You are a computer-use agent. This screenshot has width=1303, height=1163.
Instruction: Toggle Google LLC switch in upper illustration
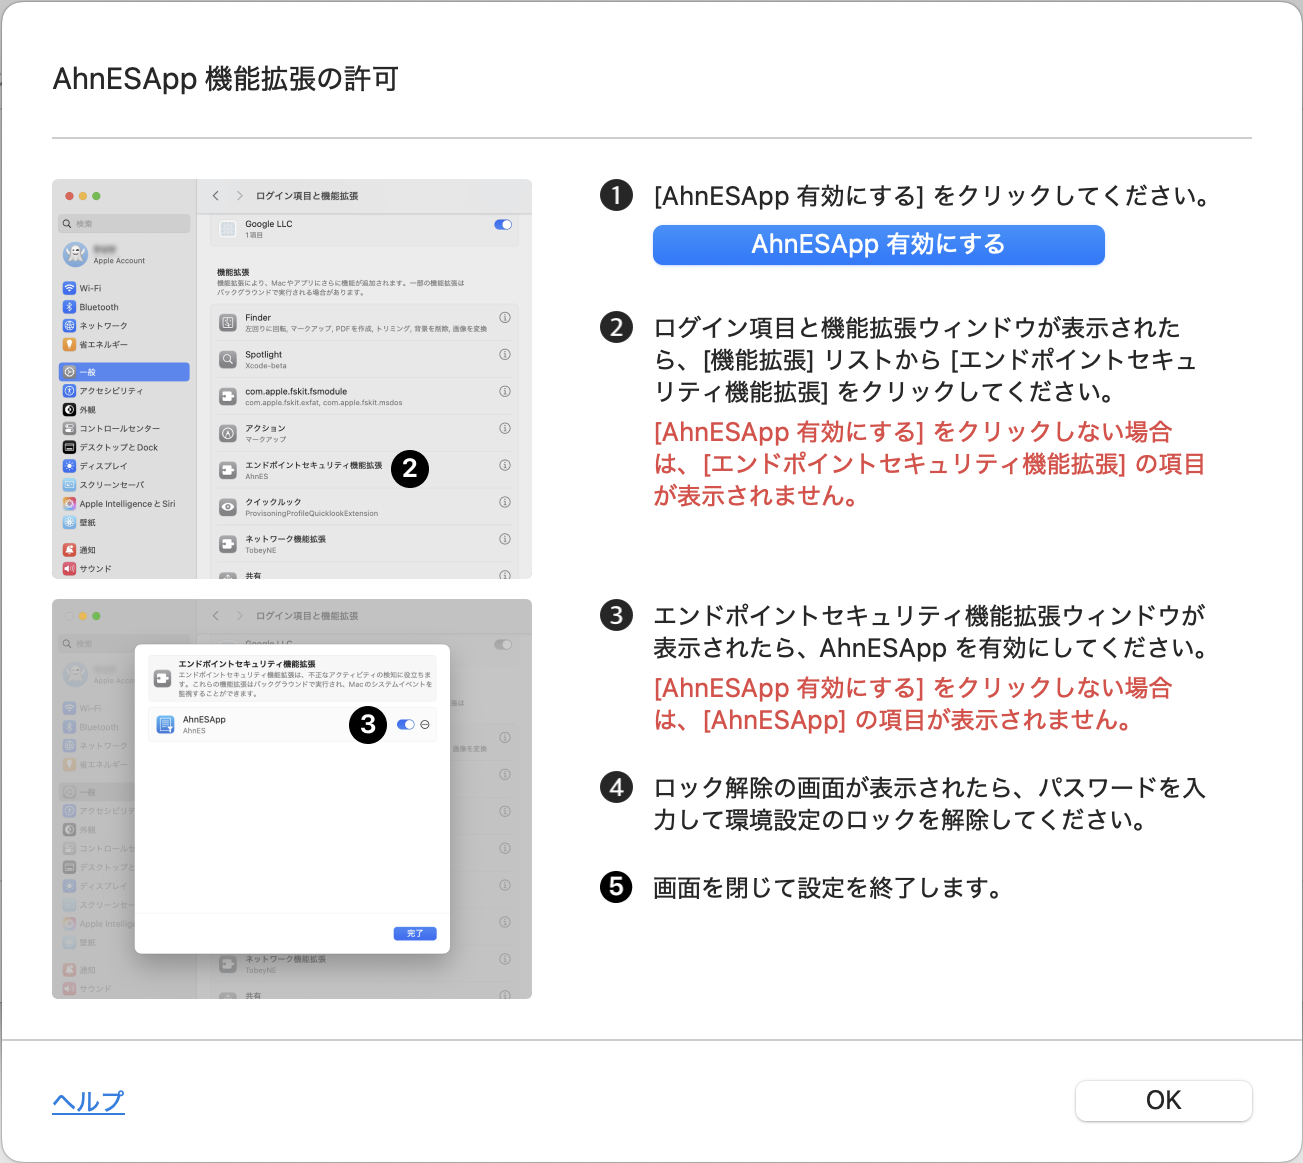click(x=503, y=225)
